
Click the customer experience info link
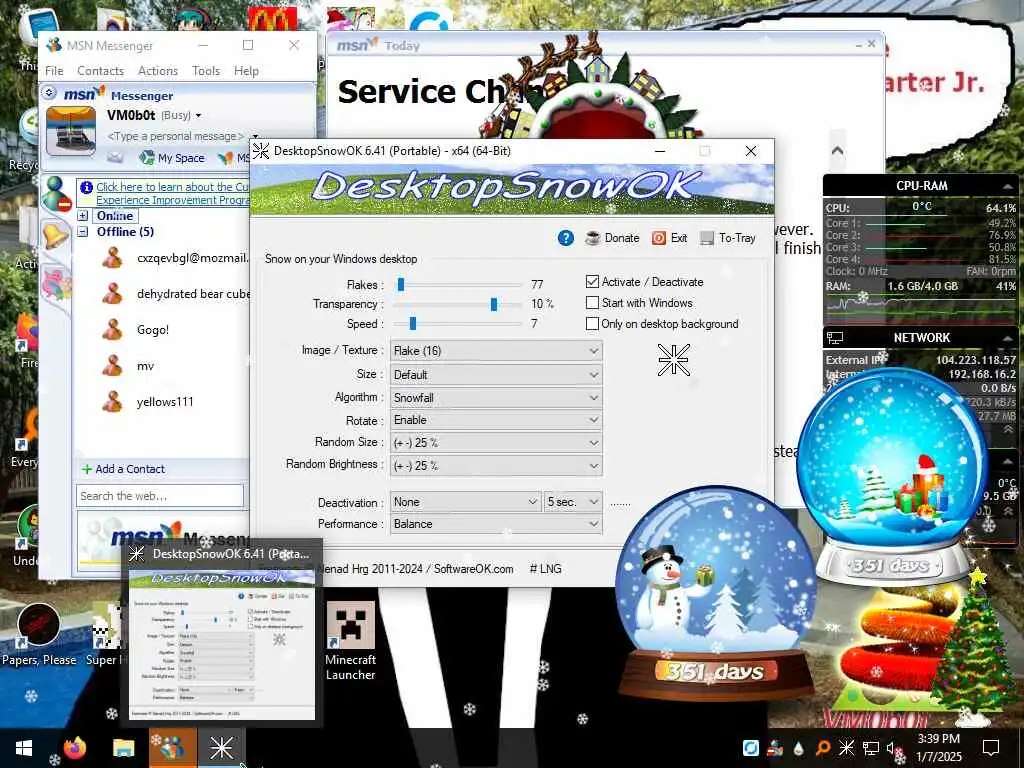172,193
